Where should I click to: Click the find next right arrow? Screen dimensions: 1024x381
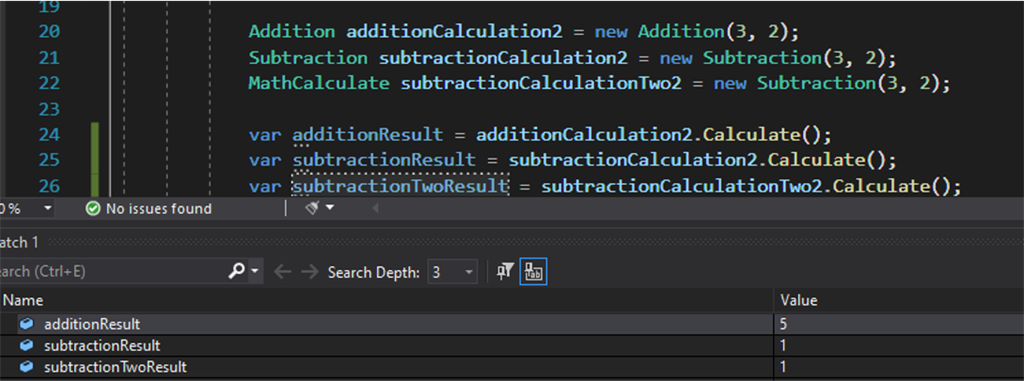[x=310, y=272]
